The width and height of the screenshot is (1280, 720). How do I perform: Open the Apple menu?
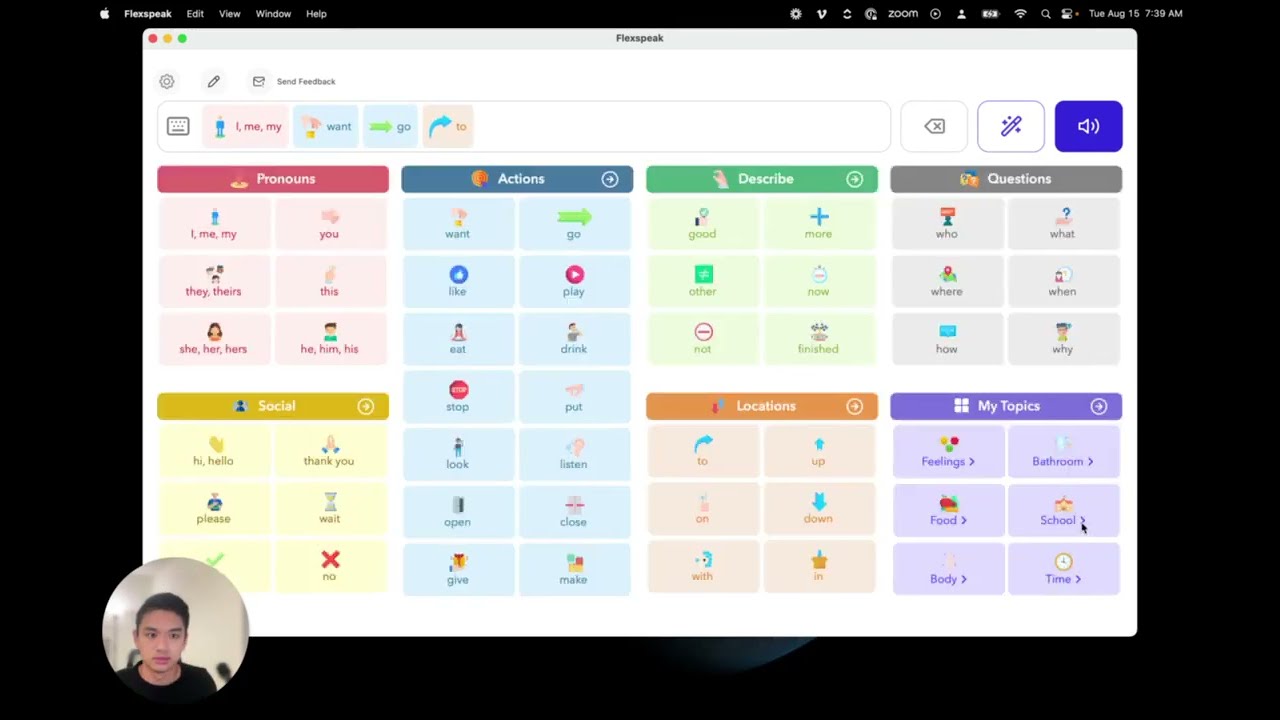click(104, 14)
